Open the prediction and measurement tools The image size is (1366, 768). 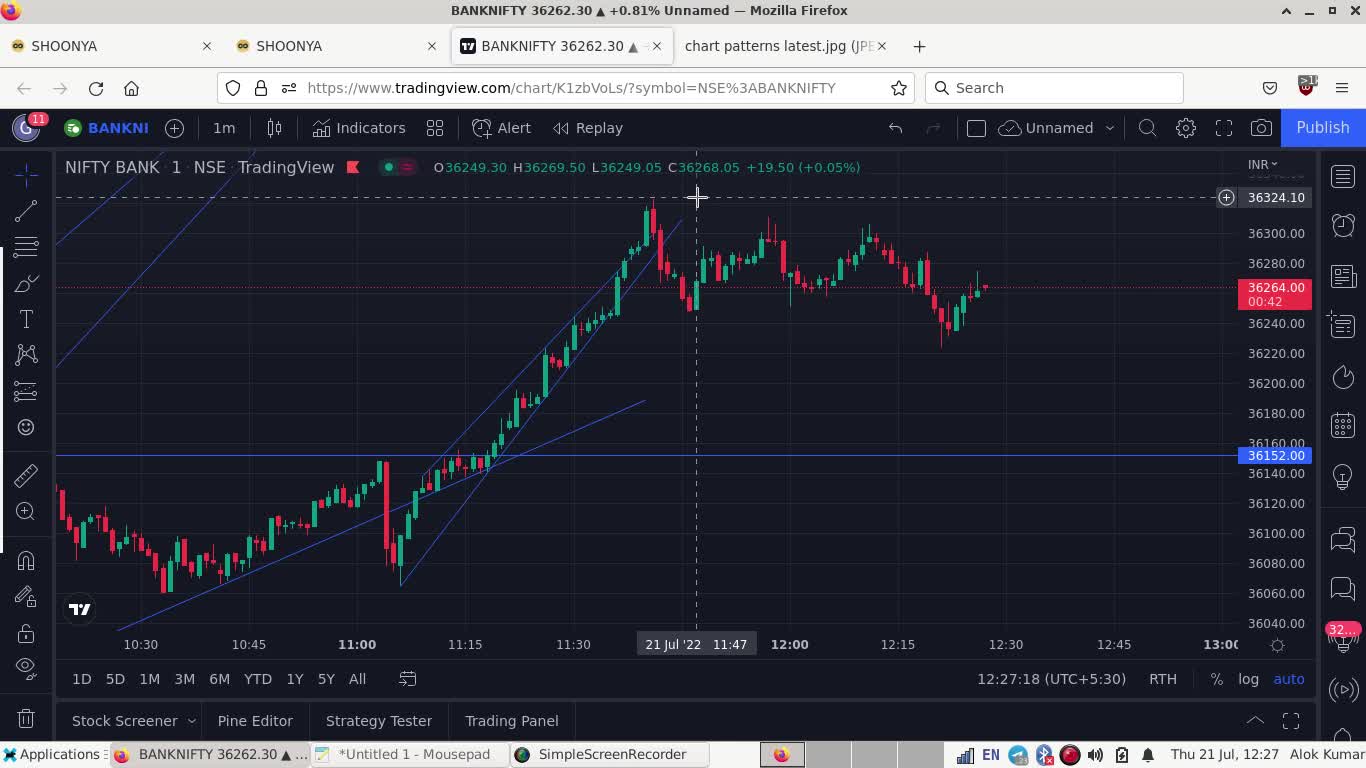point(26,391)
